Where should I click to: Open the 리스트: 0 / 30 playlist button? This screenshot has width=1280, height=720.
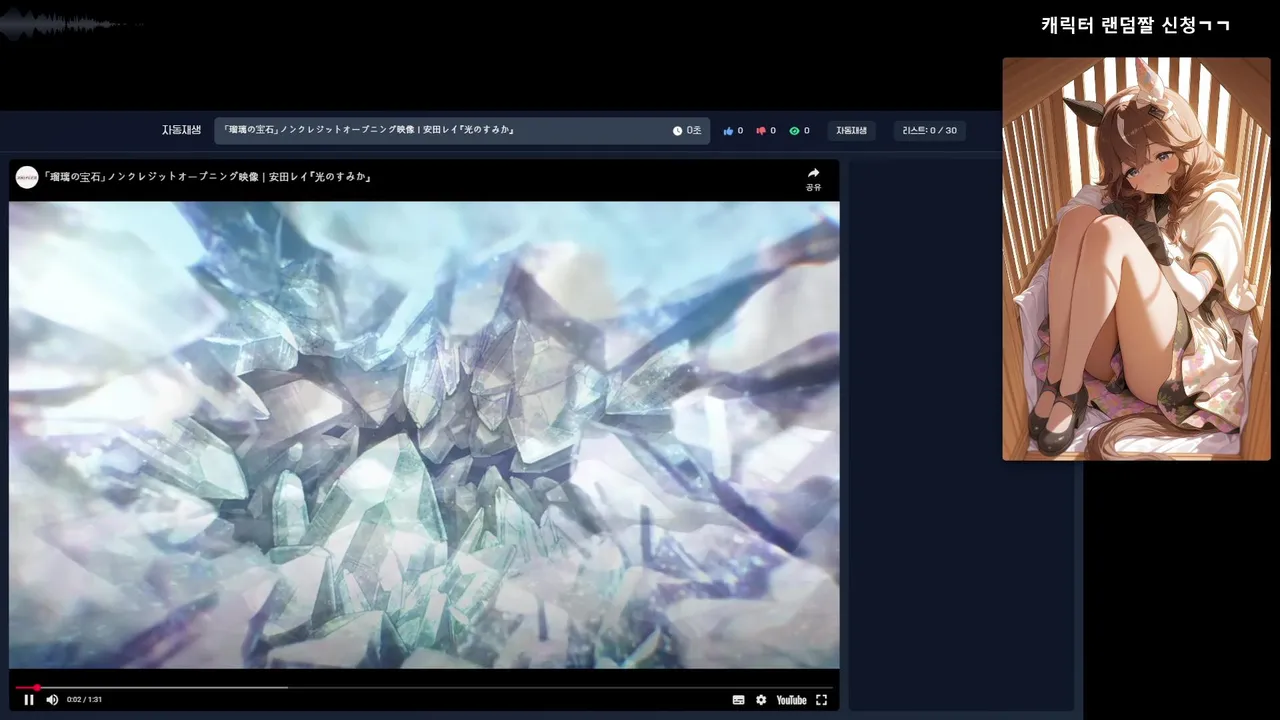(x=930, y=131)
